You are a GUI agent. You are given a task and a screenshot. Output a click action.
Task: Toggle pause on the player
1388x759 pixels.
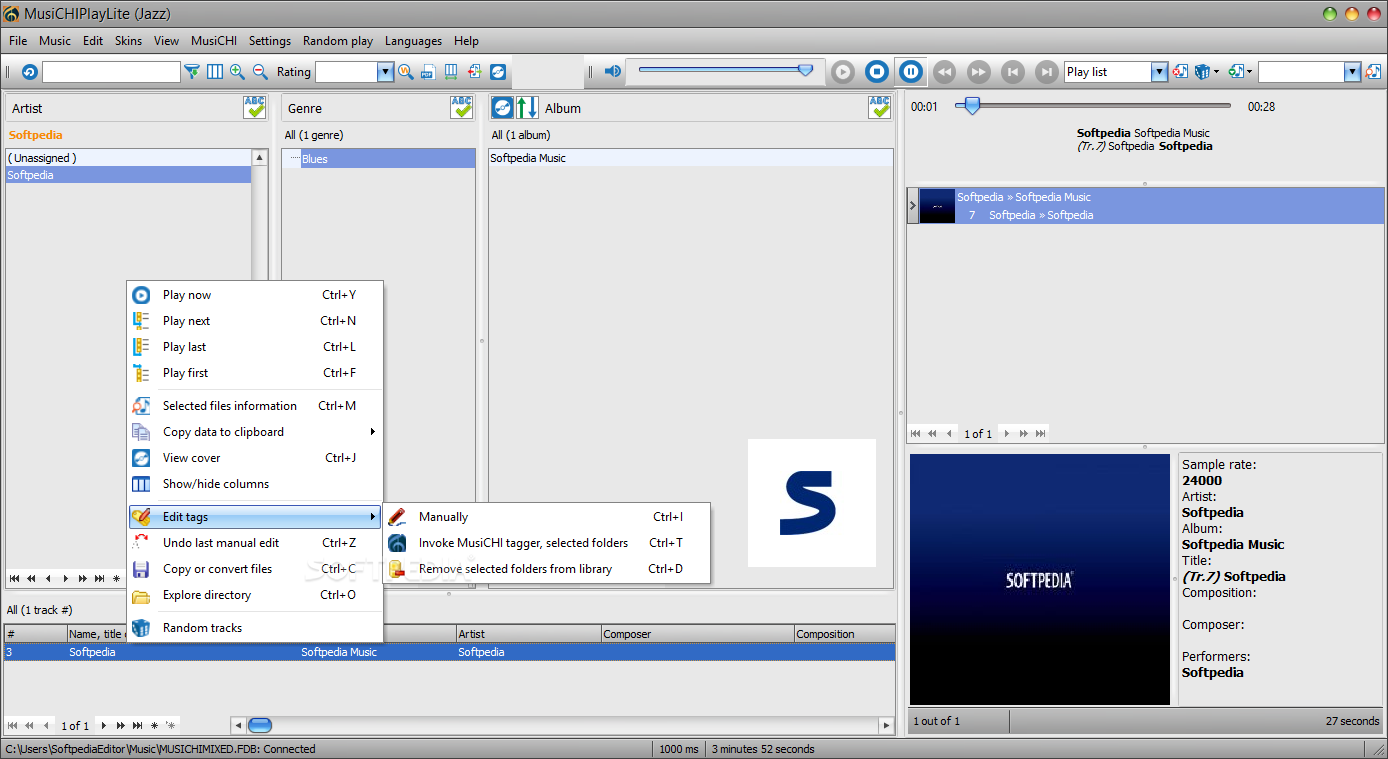pos(910,72)
